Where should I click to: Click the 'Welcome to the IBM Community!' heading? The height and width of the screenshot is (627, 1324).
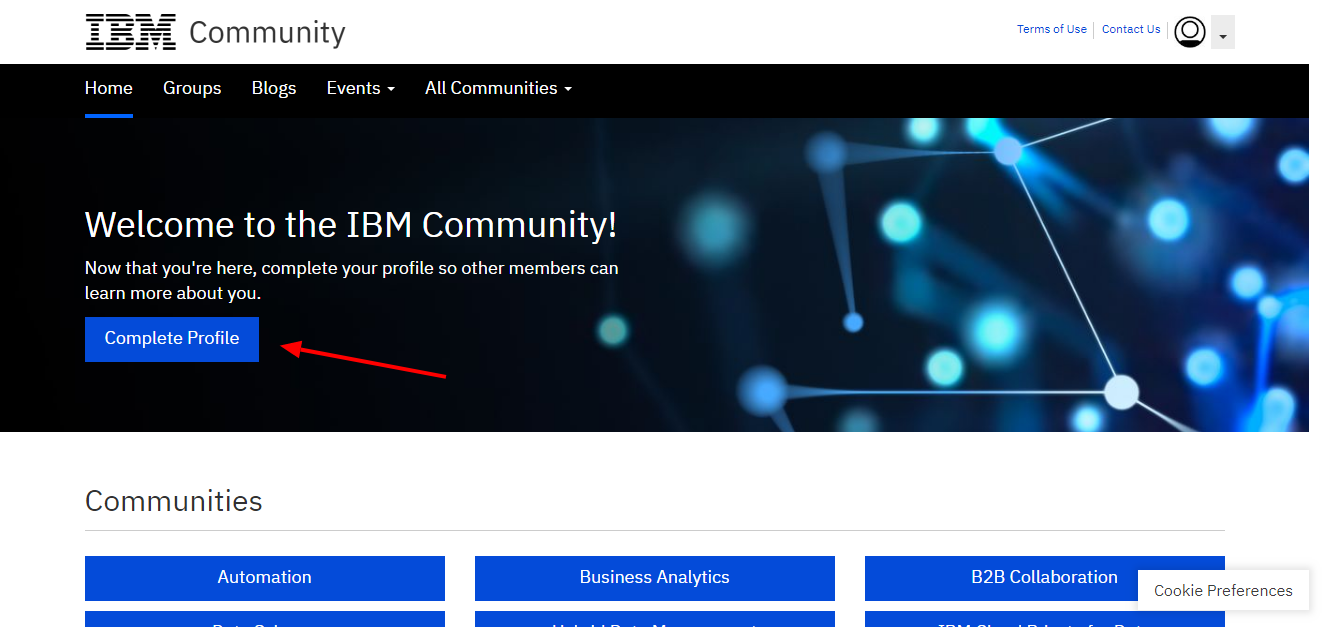(x=351, y=225)
